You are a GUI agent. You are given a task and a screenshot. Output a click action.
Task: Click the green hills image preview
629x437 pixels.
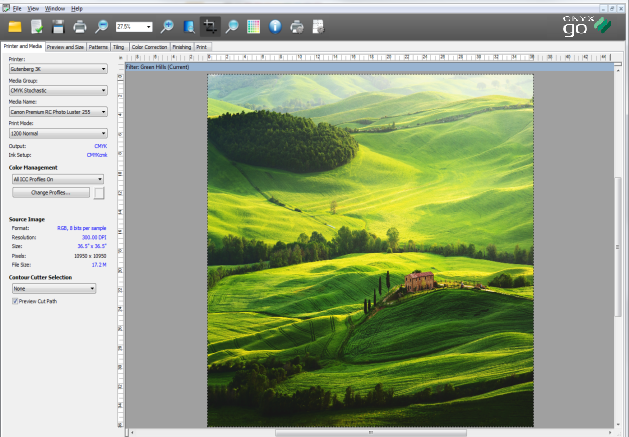pos(370,250)
